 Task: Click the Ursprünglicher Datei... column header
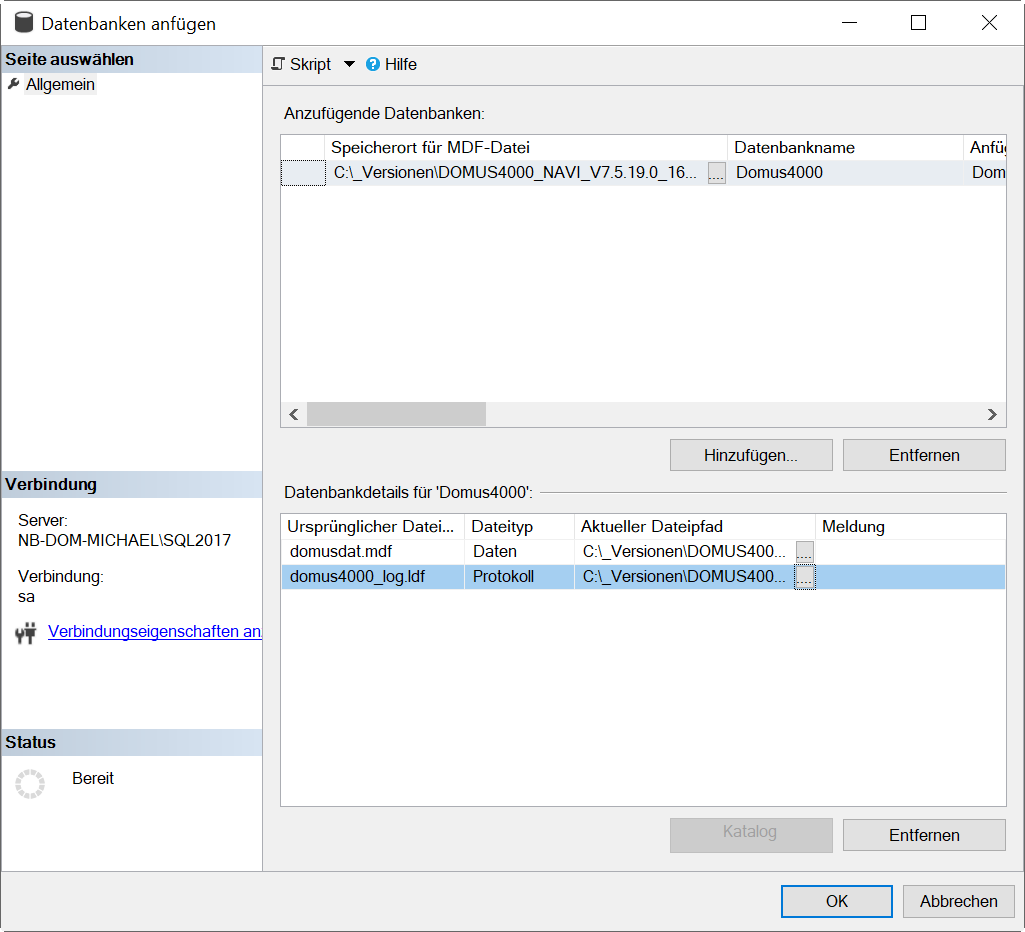373,527
